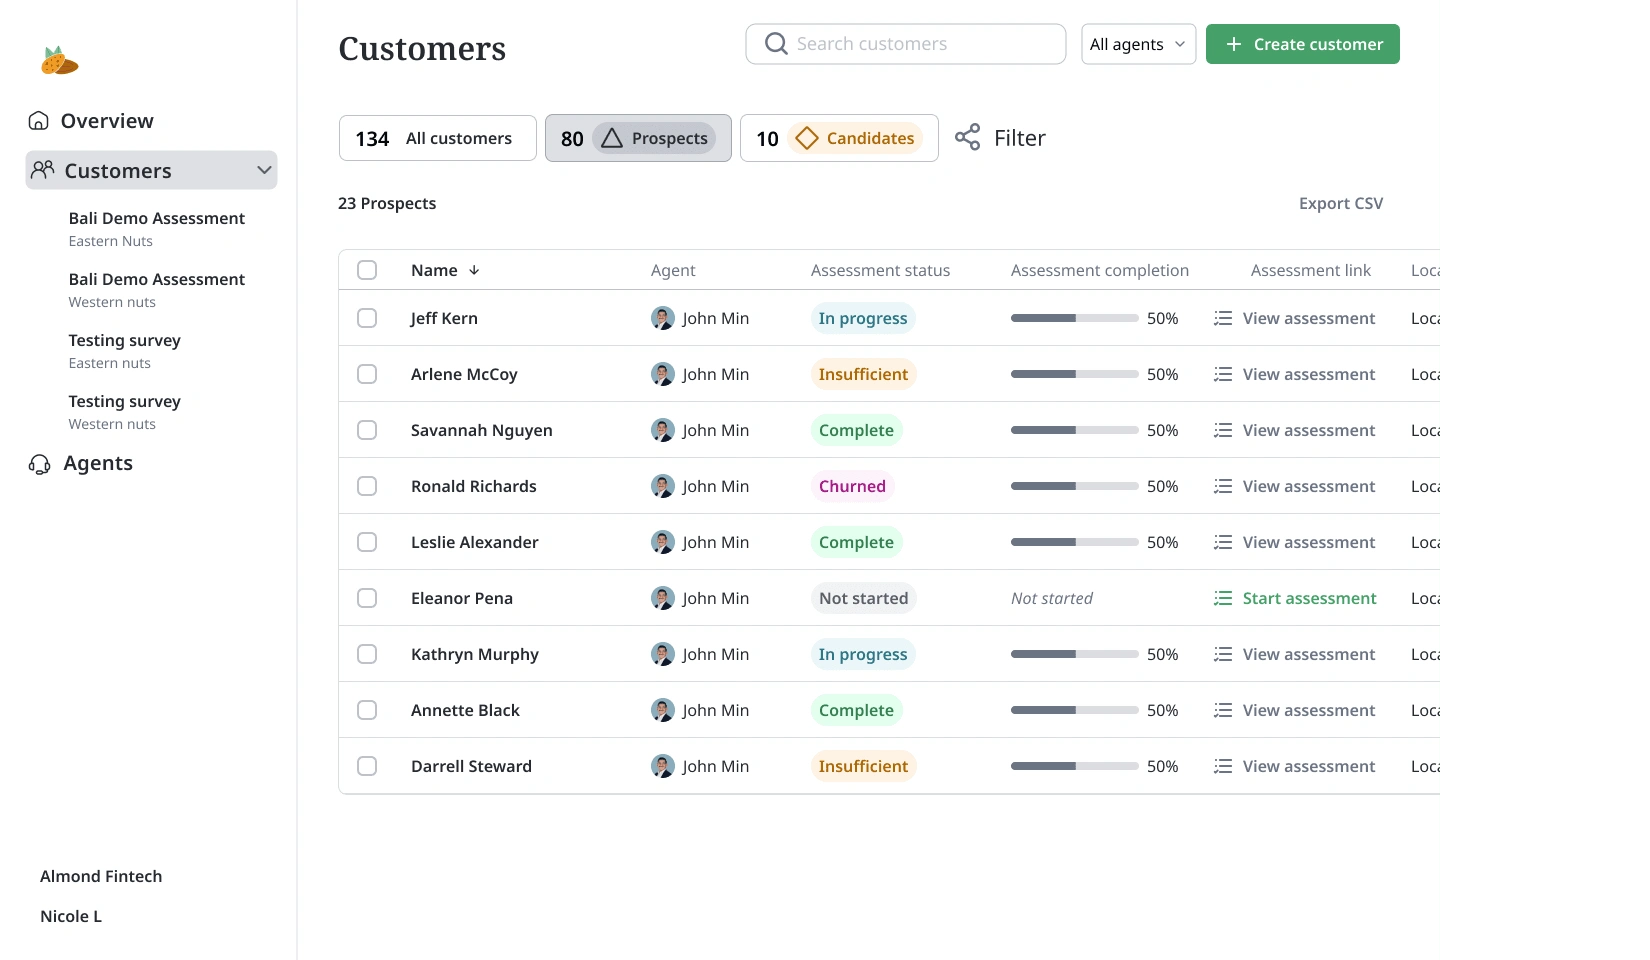Viewport: 1650px width, 960px height.
Task: Click John Min avatar in Eleanor Pena row
Action: click(662, 598)
